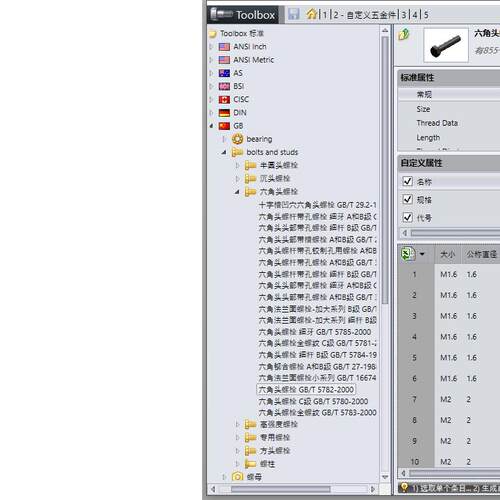Image resolution: width=500 pixels, height=500 pixels.
Task: Click the bolt preview thumbnail
Action: [x=446, y=45]
